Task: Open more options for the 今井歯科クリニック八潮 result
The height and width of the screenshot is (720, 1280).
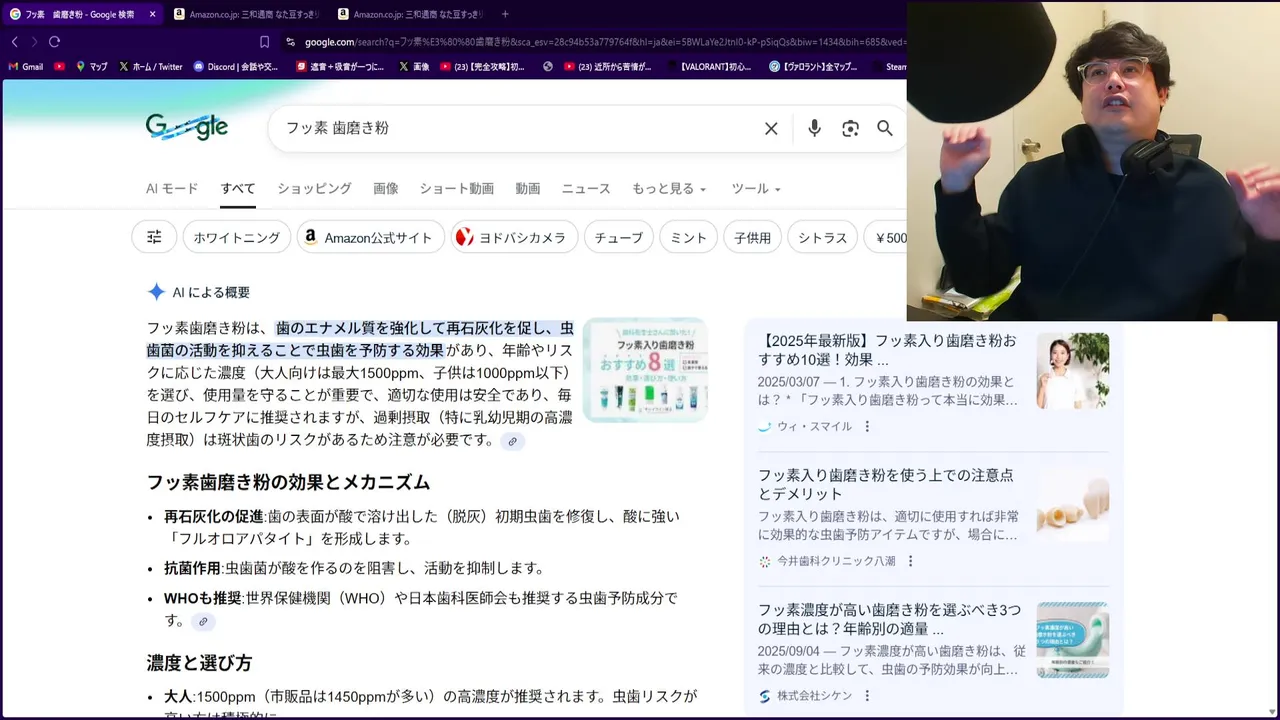Action: (x=910, y=561)
